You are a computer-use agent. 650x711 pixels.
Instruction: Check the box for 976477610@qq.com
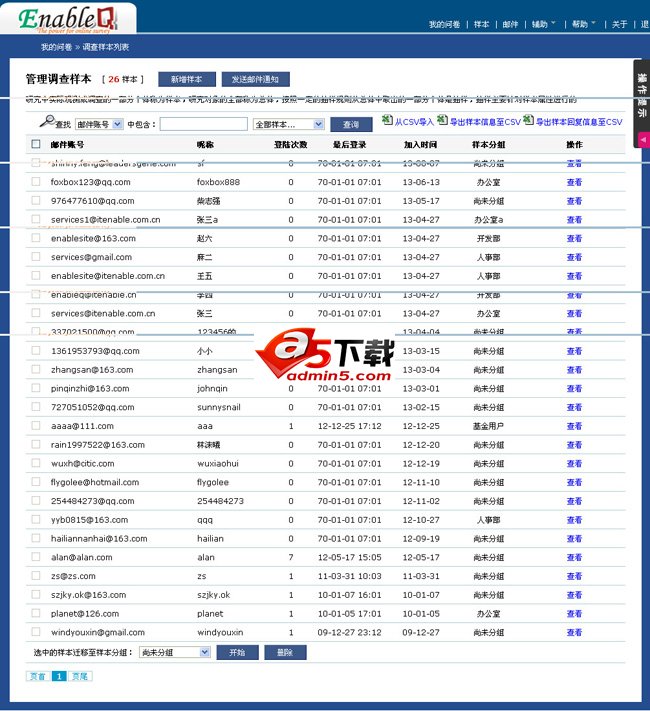pyautogui.click(x=36, y=200)
